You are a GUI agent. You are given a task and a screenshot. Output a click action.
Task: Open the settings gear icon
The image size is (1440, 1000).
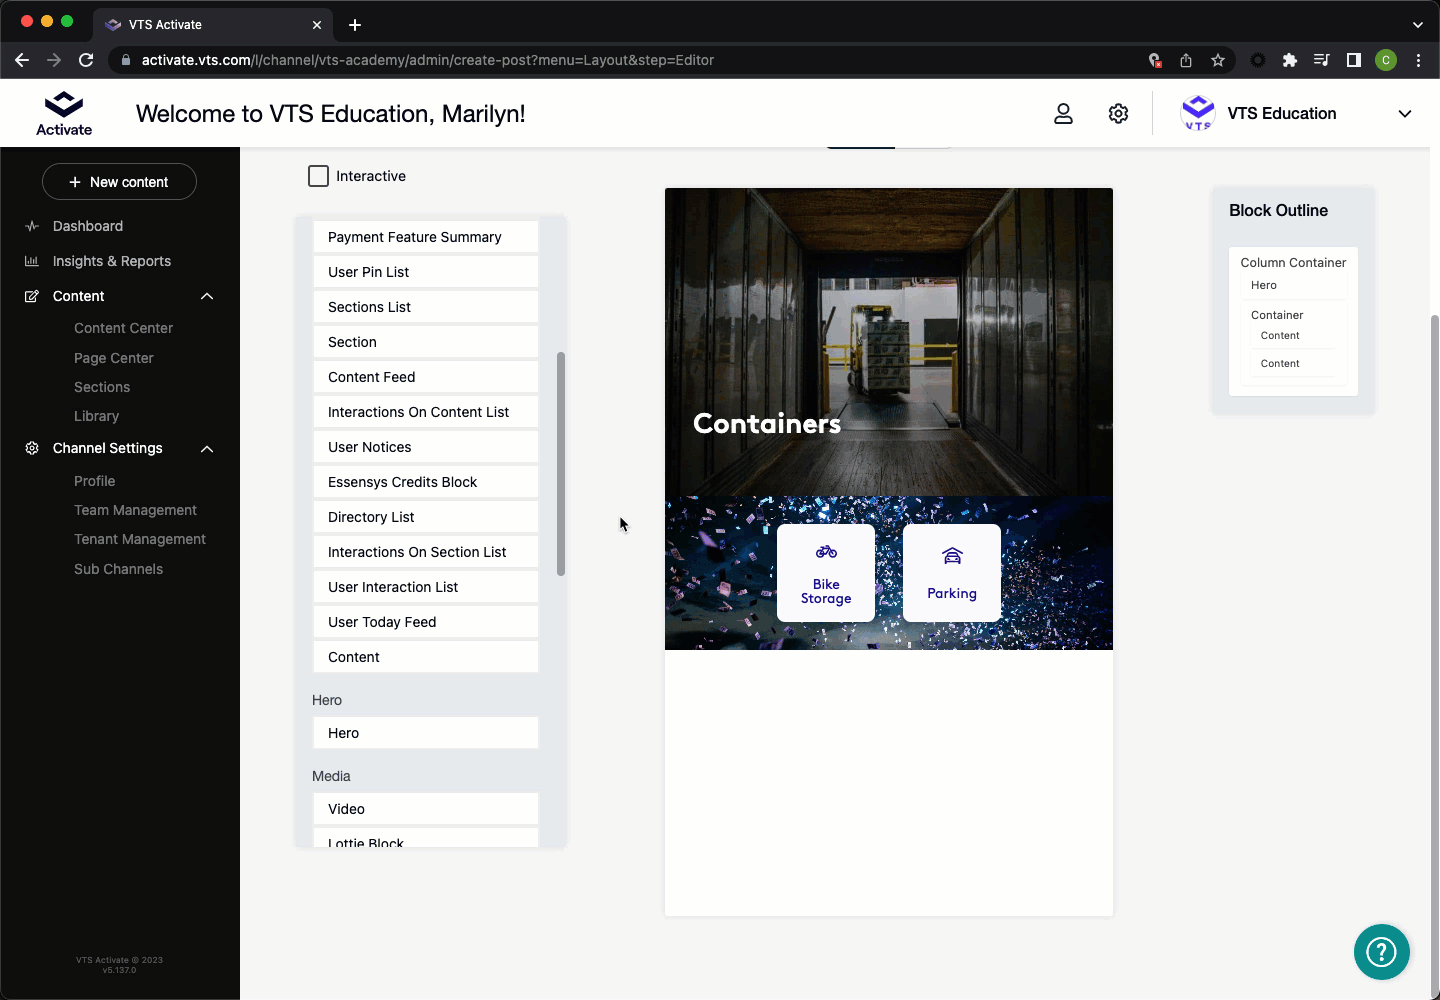(x=1118, y=114)
